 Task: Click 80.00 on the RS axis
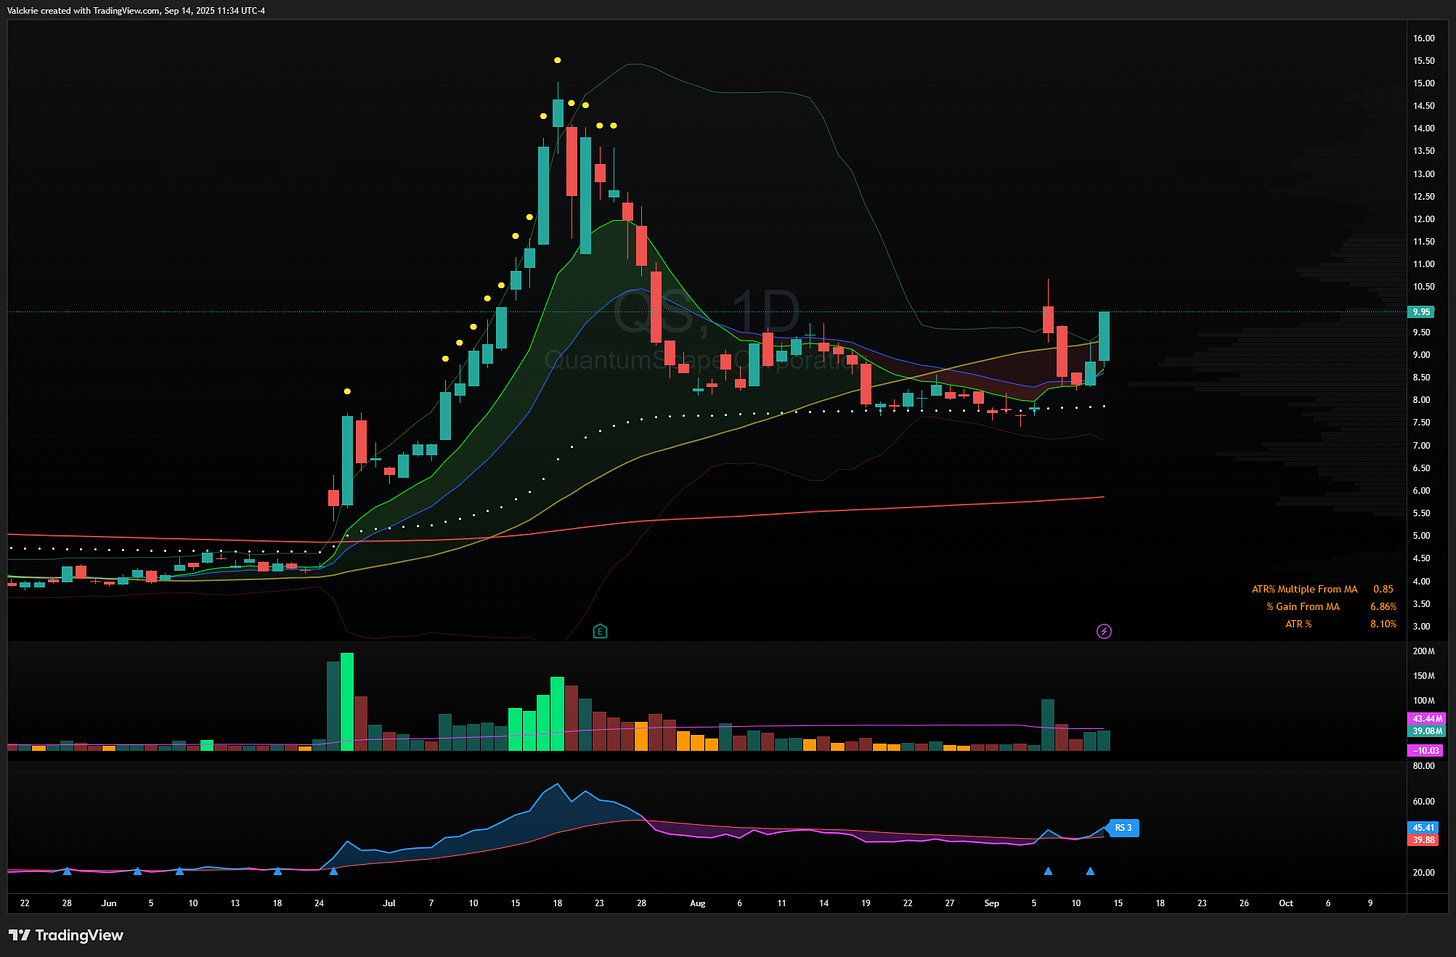pos(1423,766)
